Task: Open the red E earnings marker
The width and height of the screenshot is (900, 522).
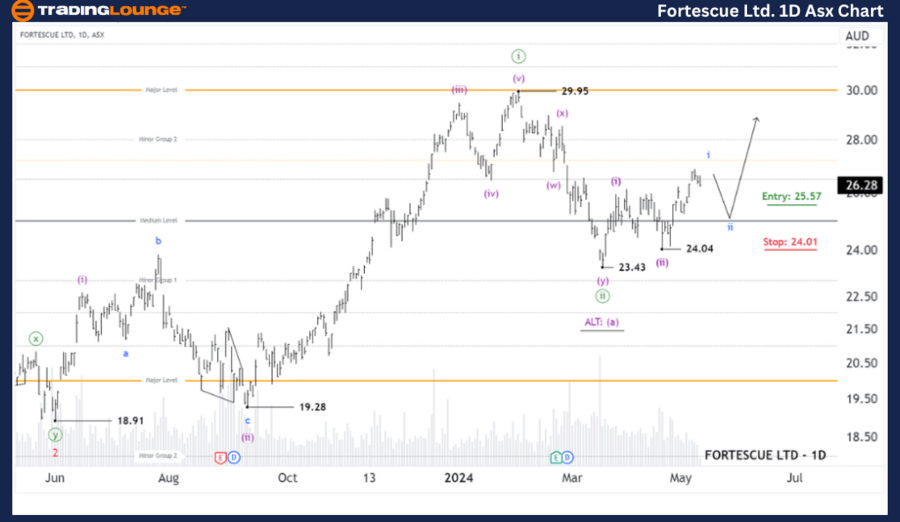Action: [x=220, y=458]
